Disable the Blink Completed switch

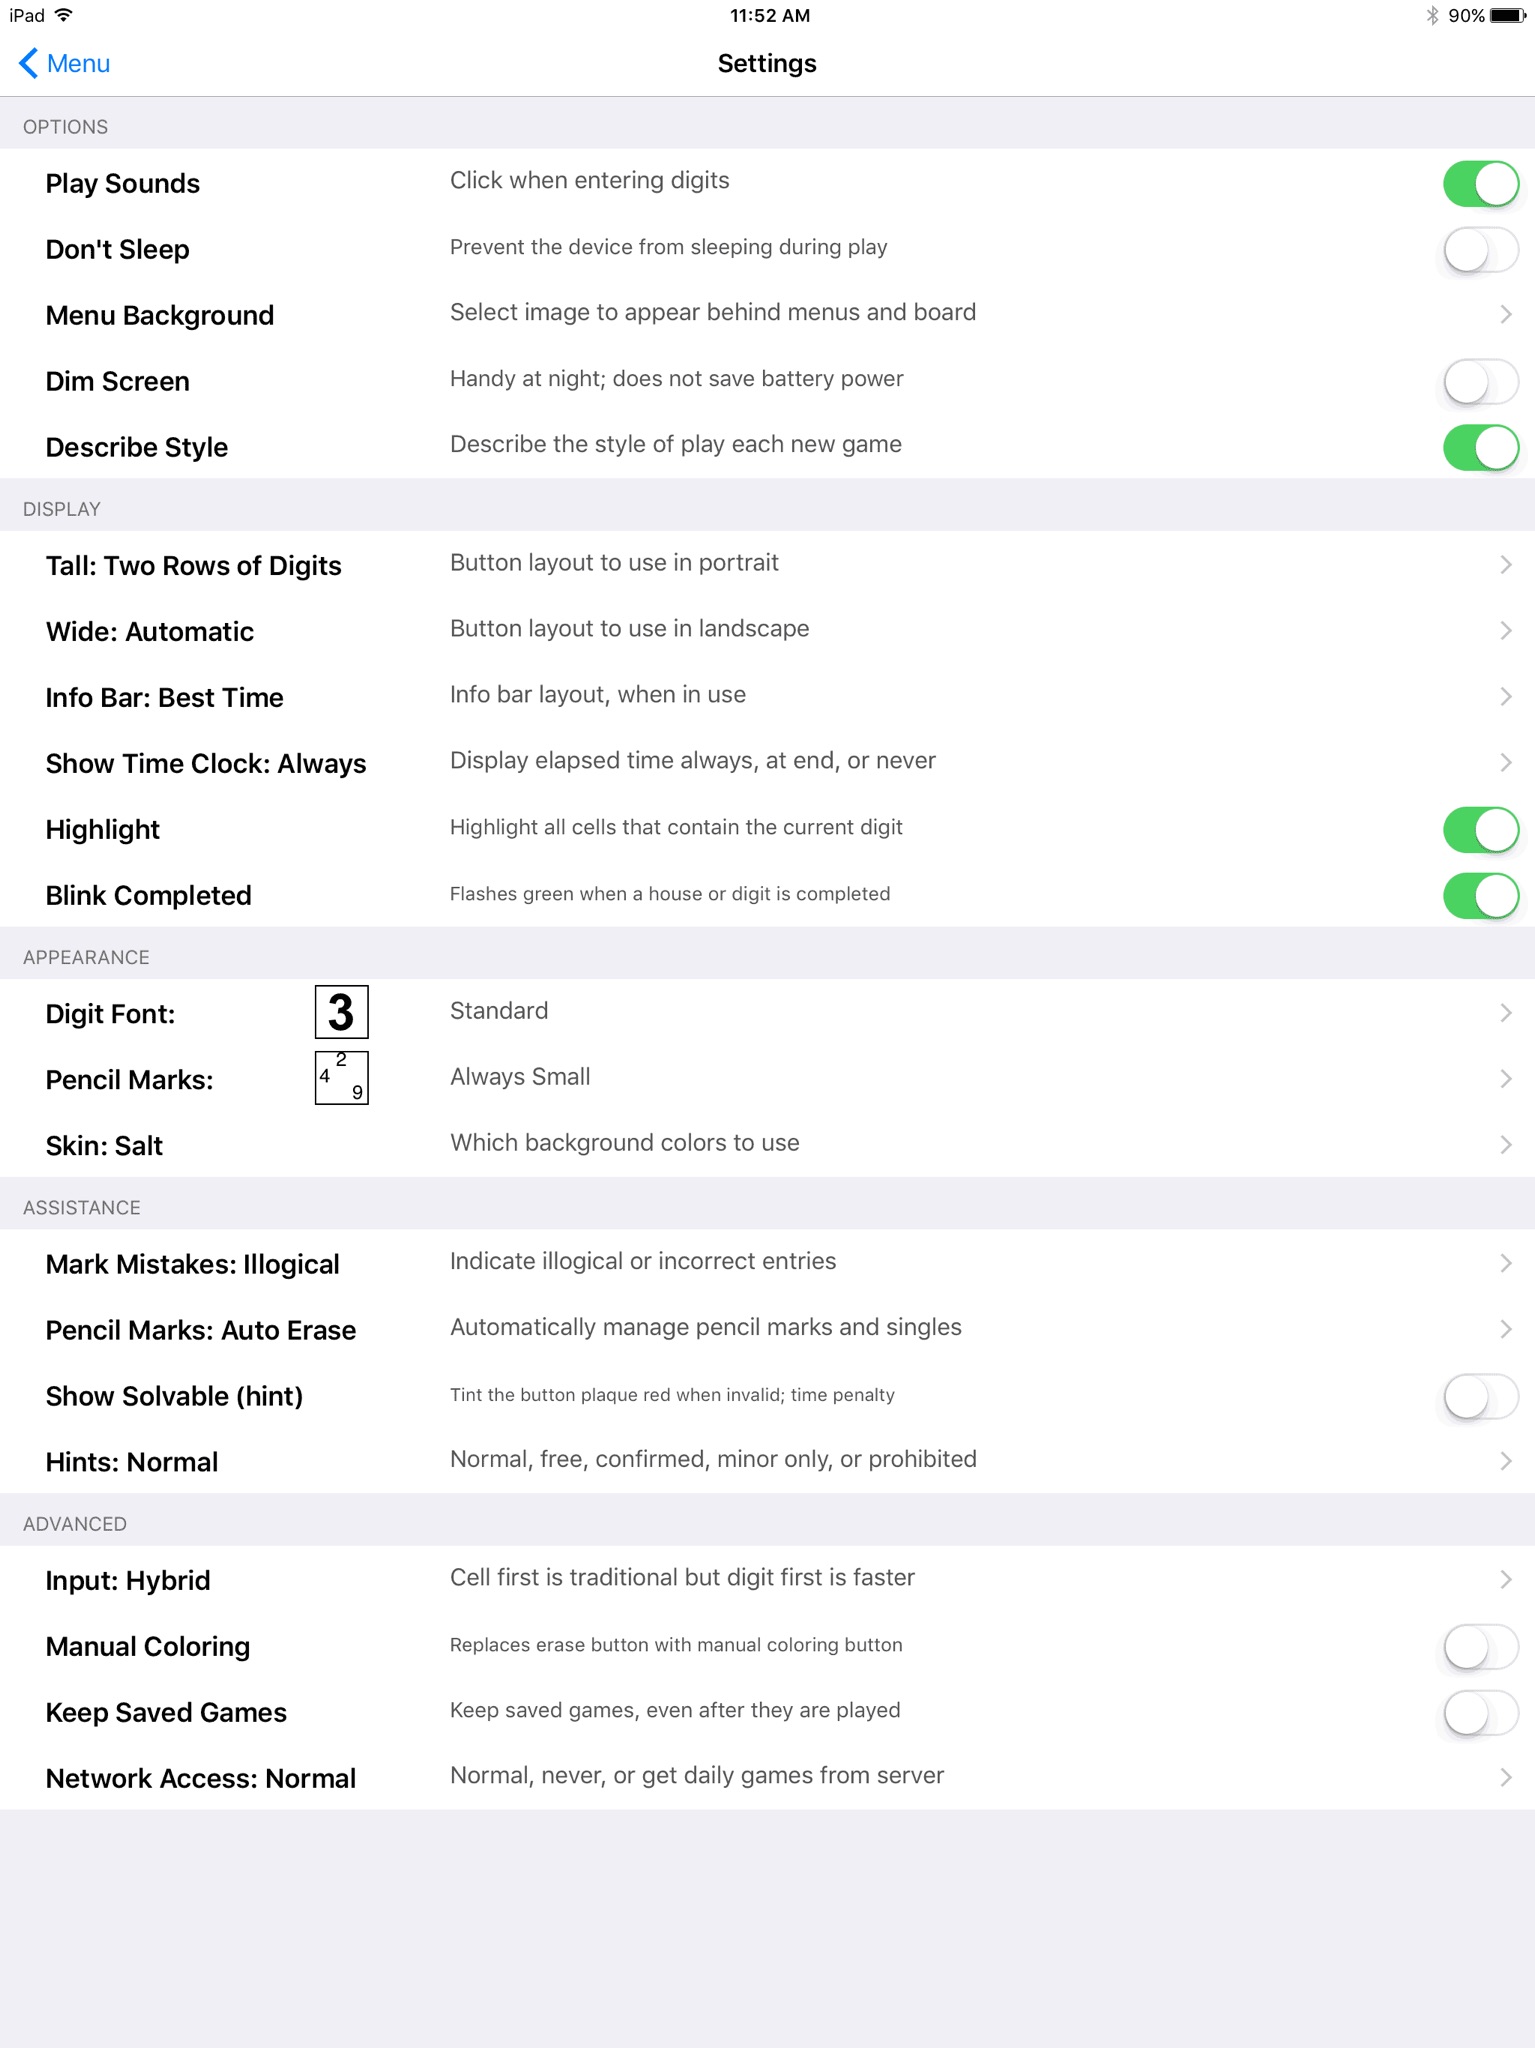pyautogui.click(x=1481, y=896)
